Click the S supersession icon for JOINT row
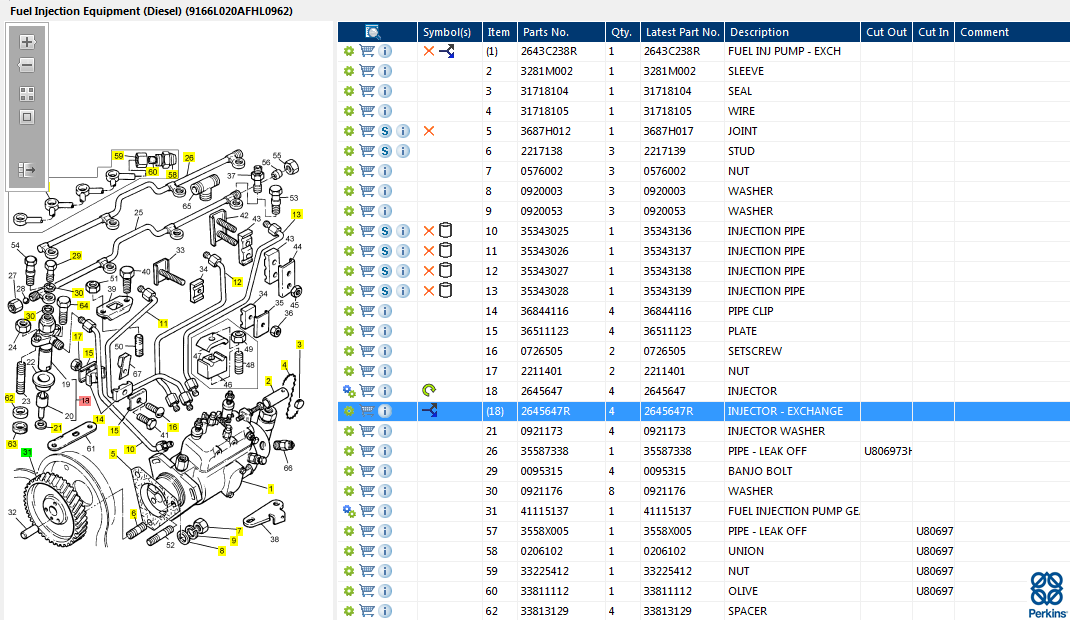Viewport: 1070px width, 620px height. coord(385,131)
